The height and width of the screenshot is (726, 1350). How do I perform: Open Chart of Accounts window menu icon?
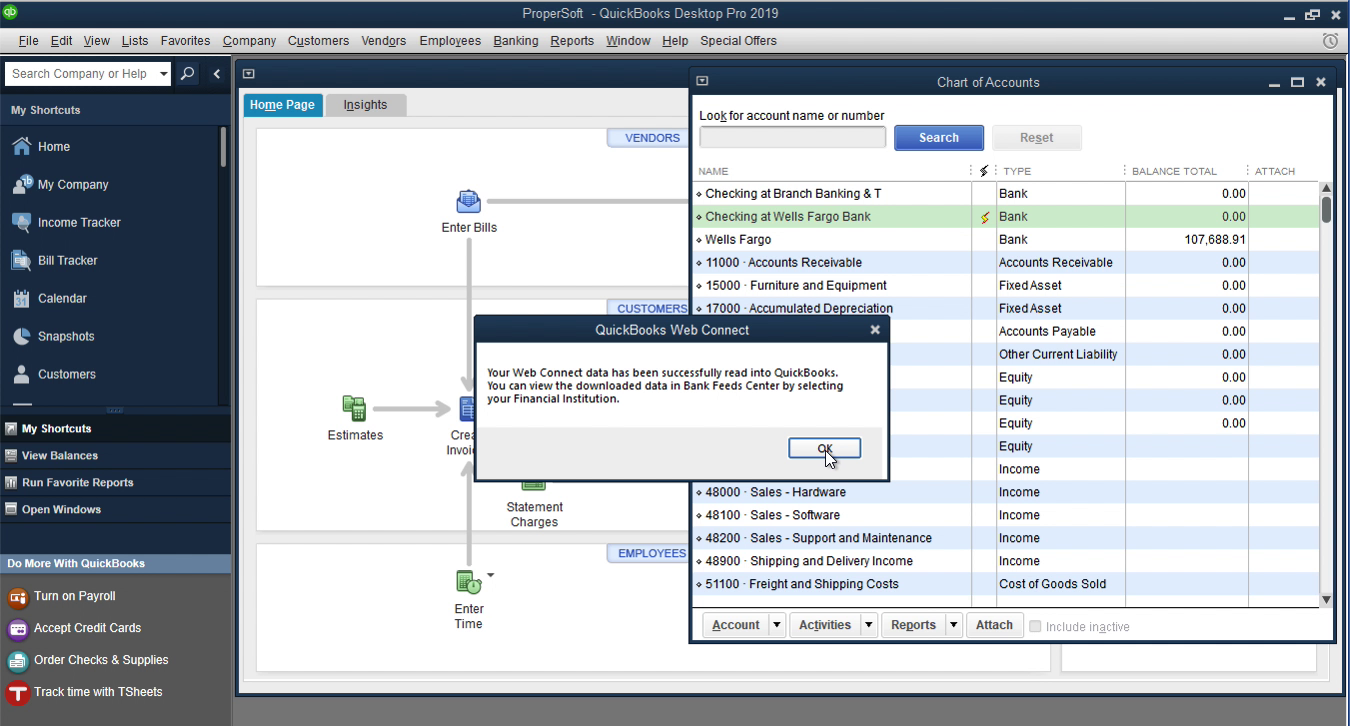pyautogui.click(x=702, y=82)
